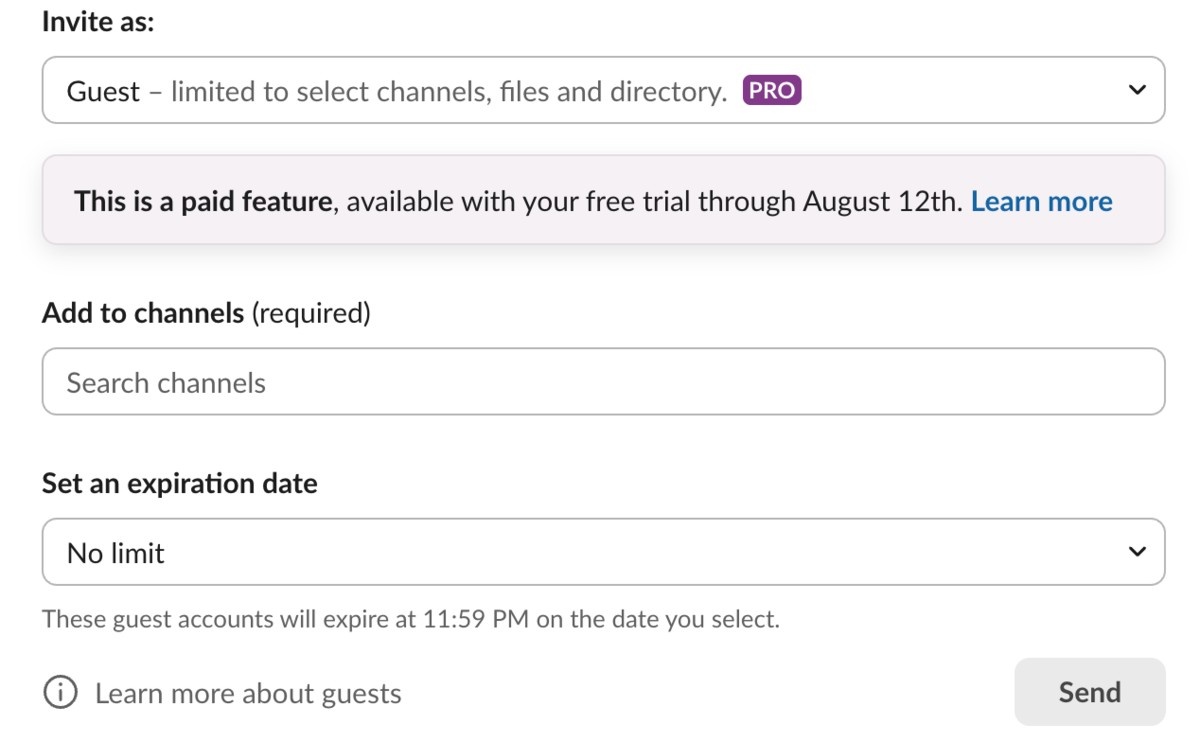Open "Learn more" about the paid feature
The image size is (1200, 742).
tap(1041, 201)
